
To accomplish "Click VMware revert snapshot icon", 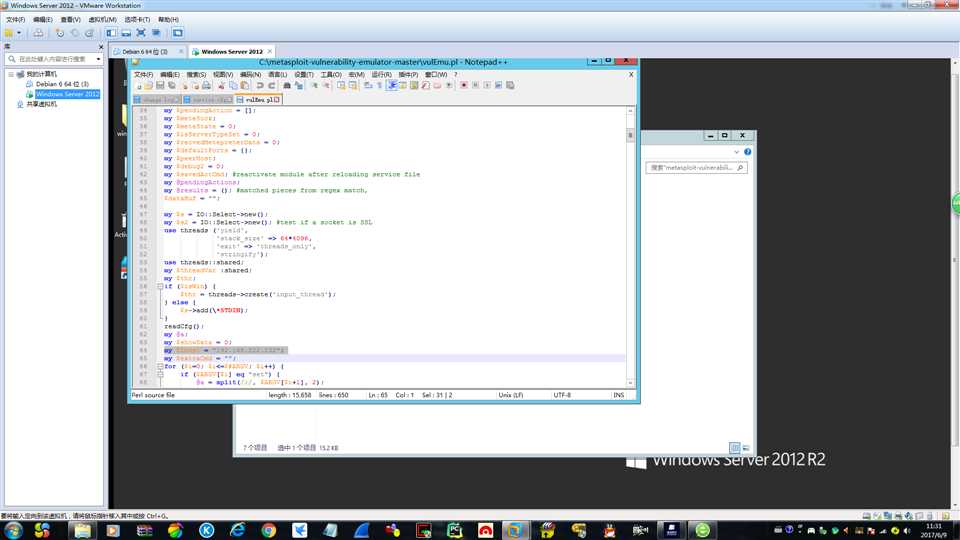I will [75, 33].
